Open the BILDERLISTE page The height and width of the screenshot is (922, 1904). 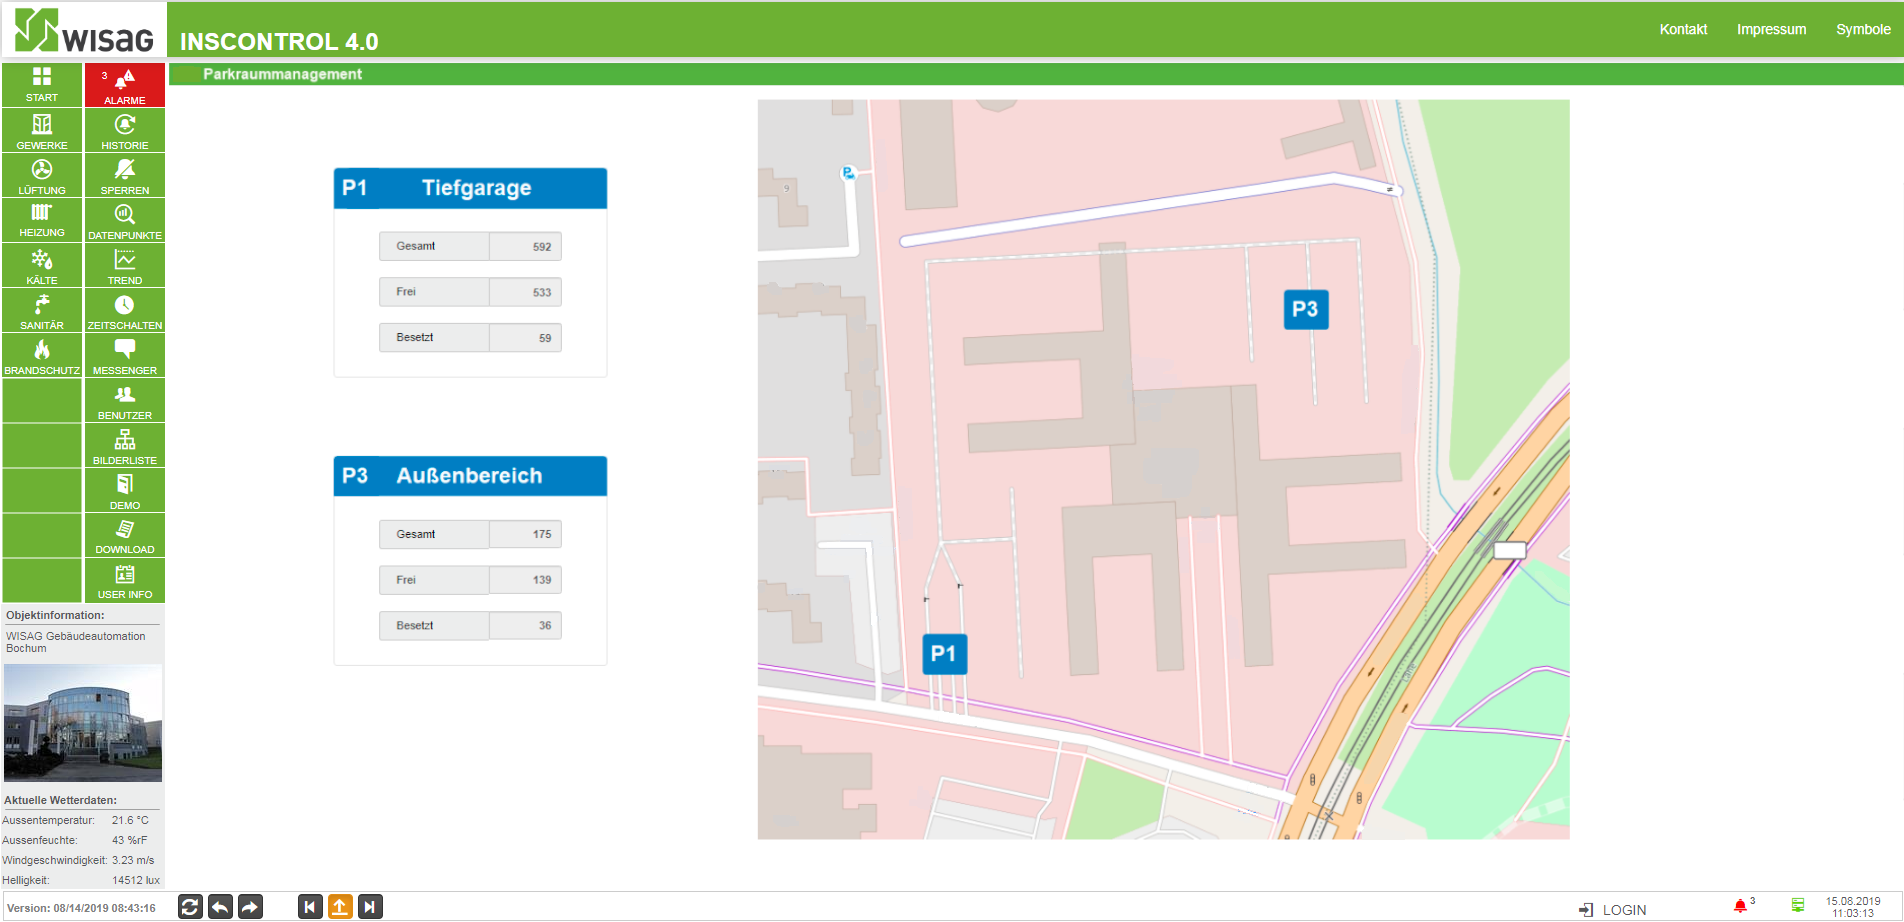tap(125, 445)
